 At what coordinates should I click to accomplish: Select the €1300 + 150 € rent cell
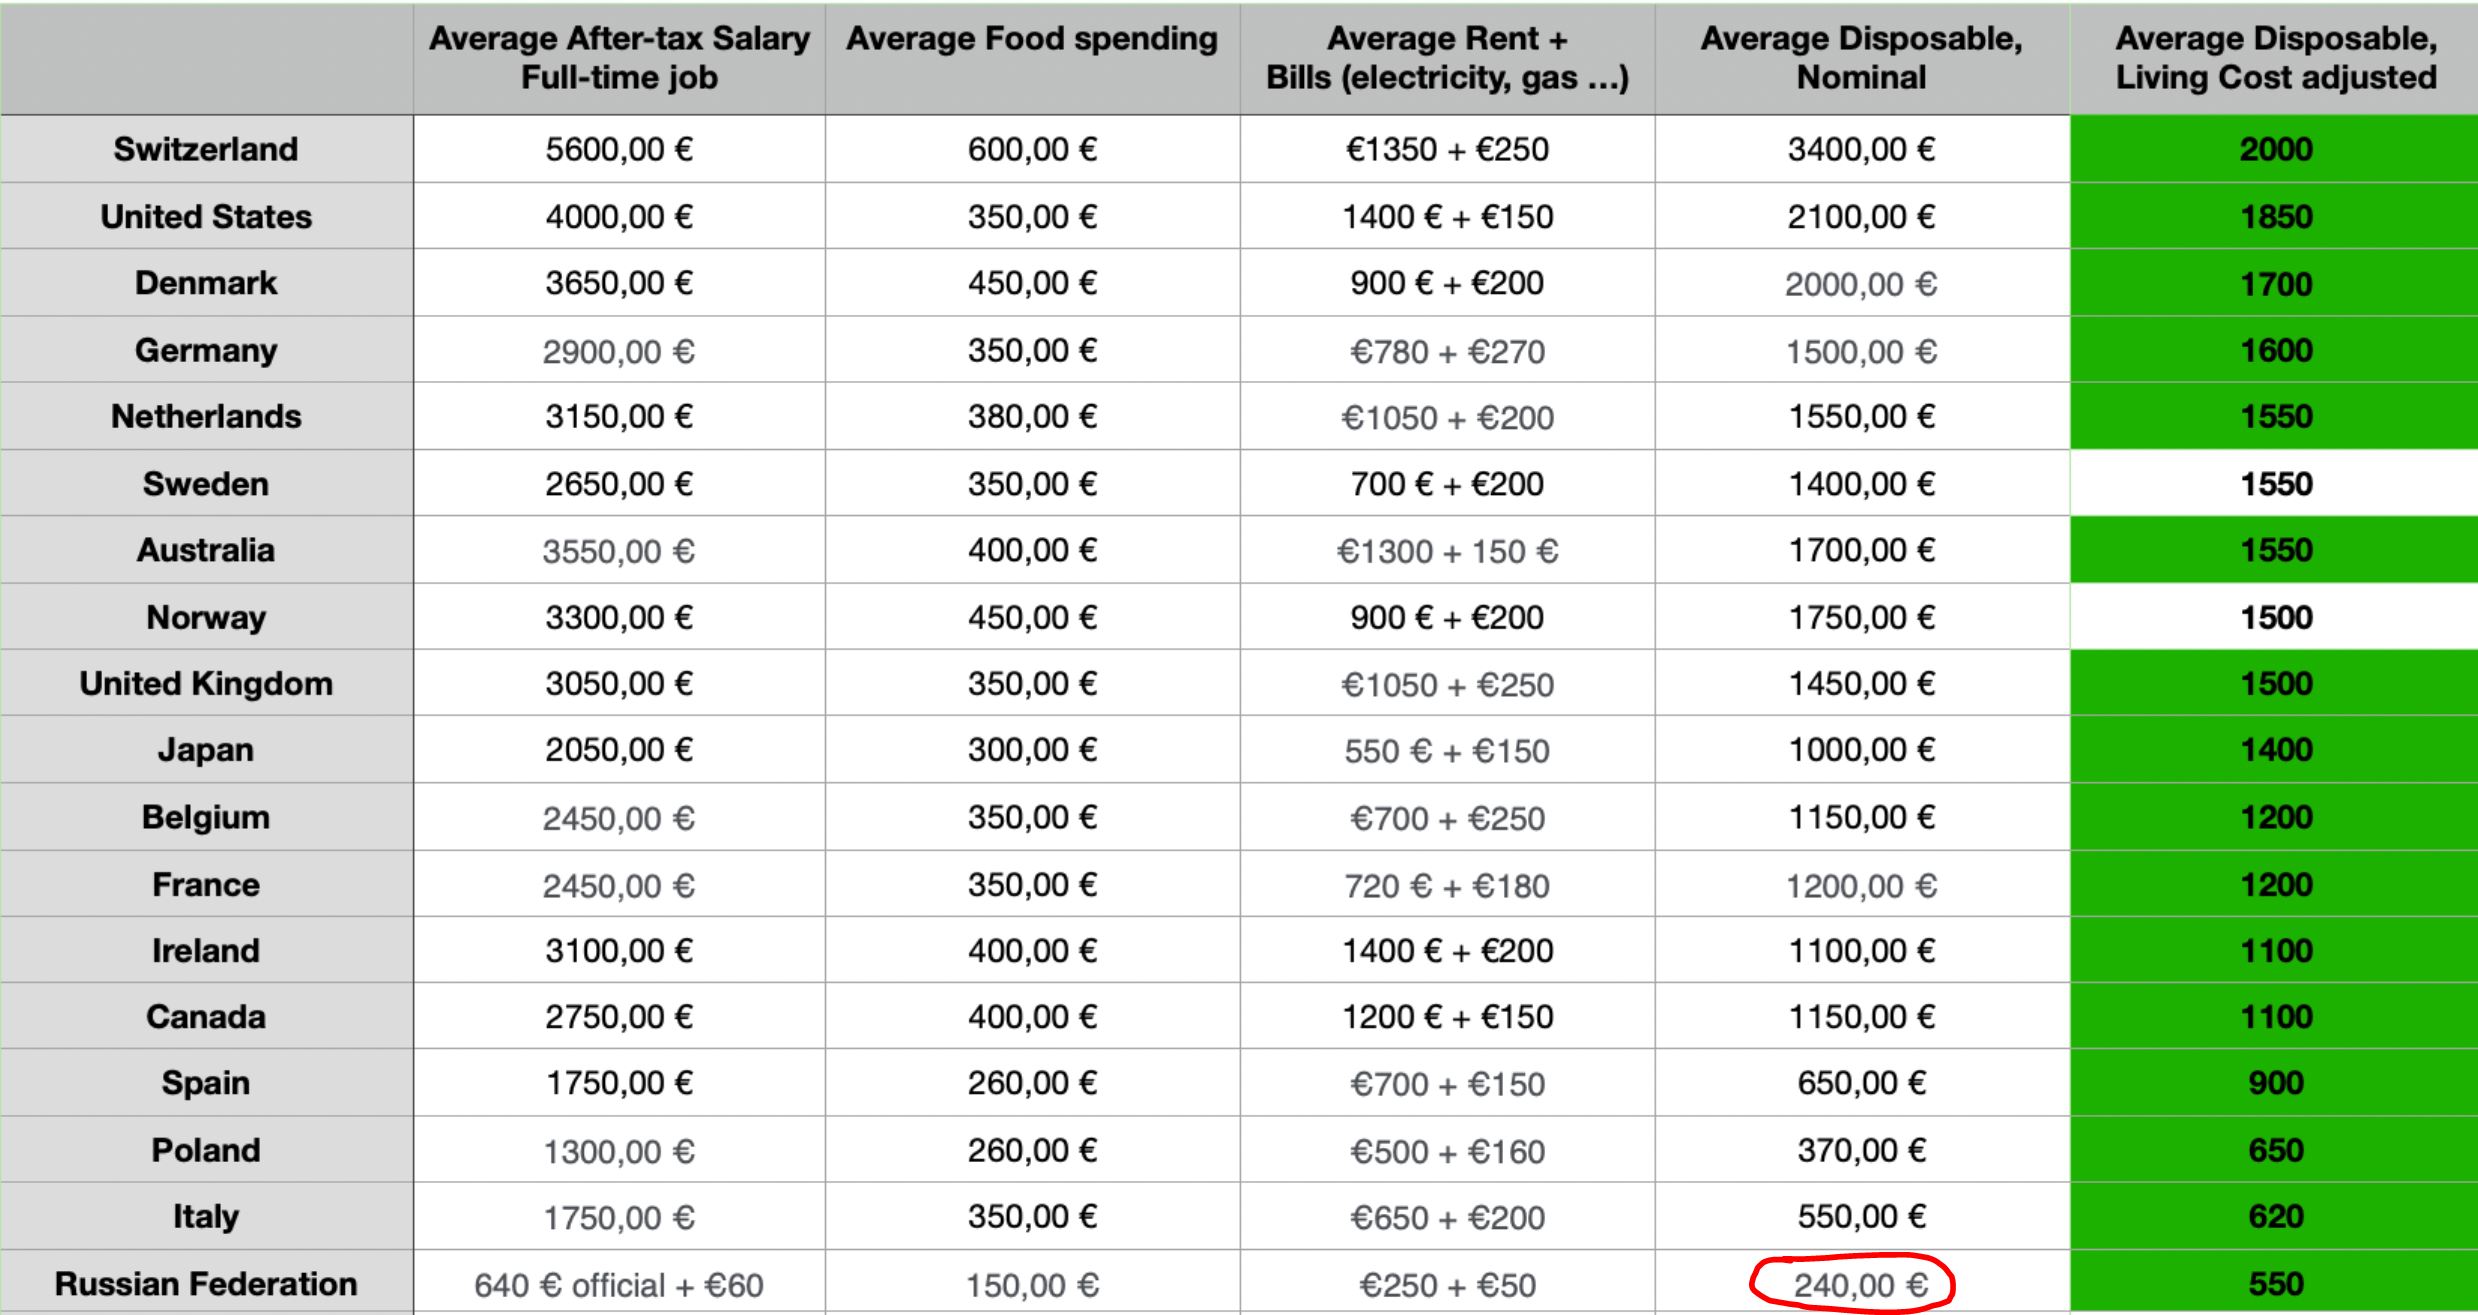click(1447, 550)
